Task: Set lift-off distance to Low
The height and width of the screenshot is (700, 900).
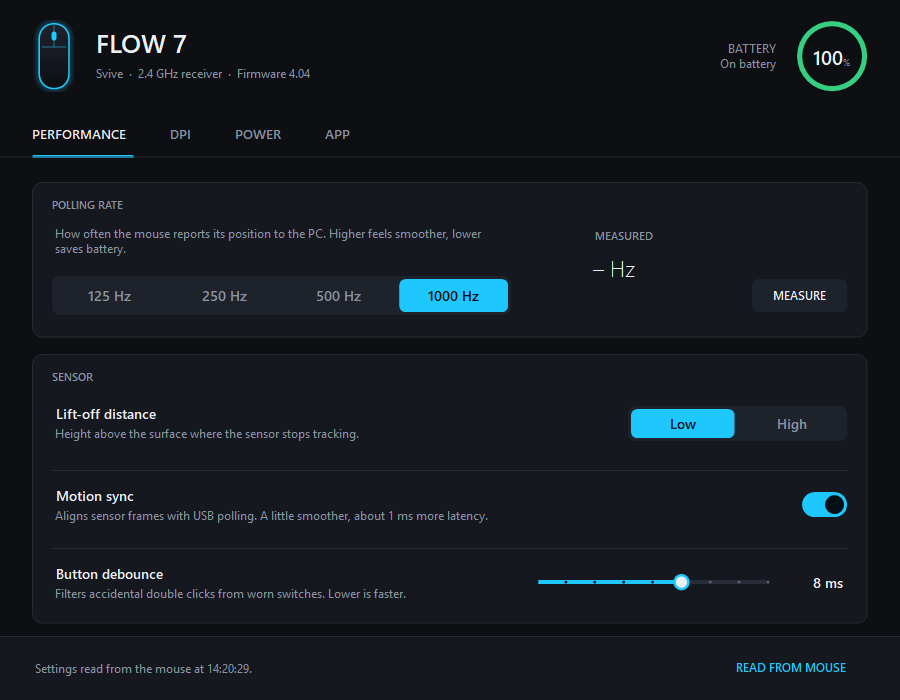Action: point(682,424)
